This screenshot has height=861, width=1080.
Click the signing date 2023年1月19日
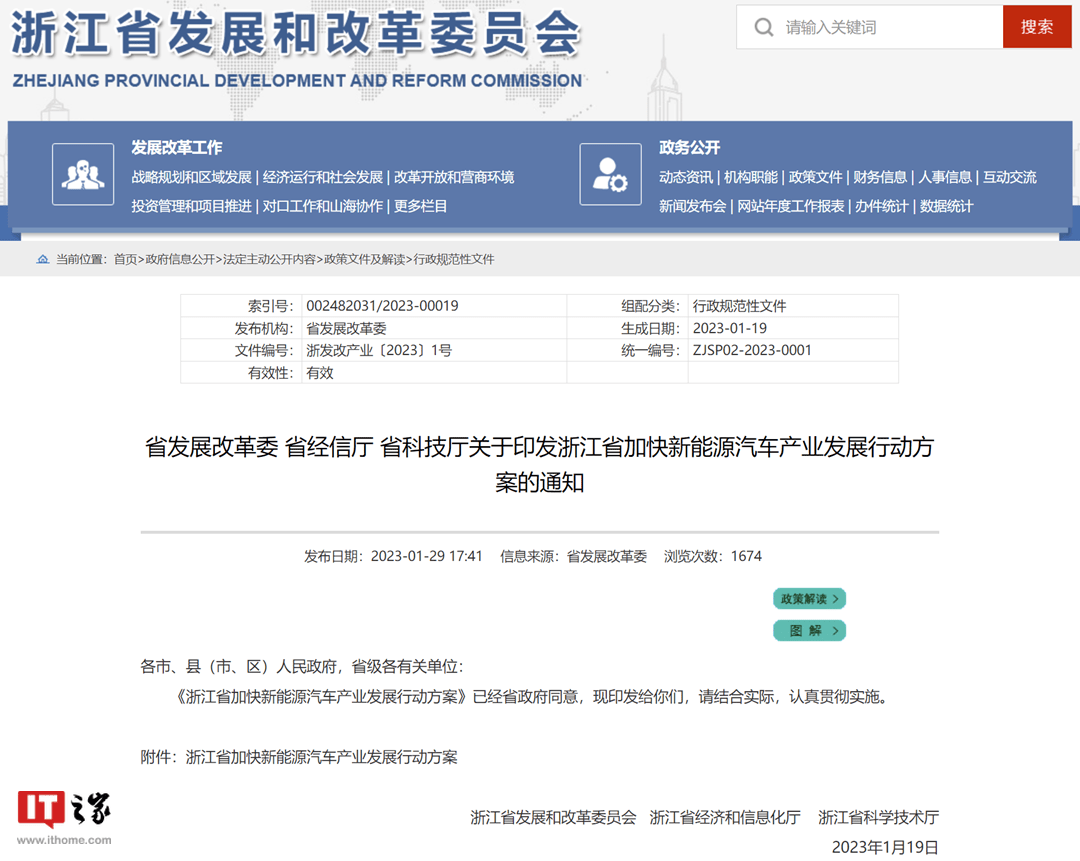click(x=885, y=847)
